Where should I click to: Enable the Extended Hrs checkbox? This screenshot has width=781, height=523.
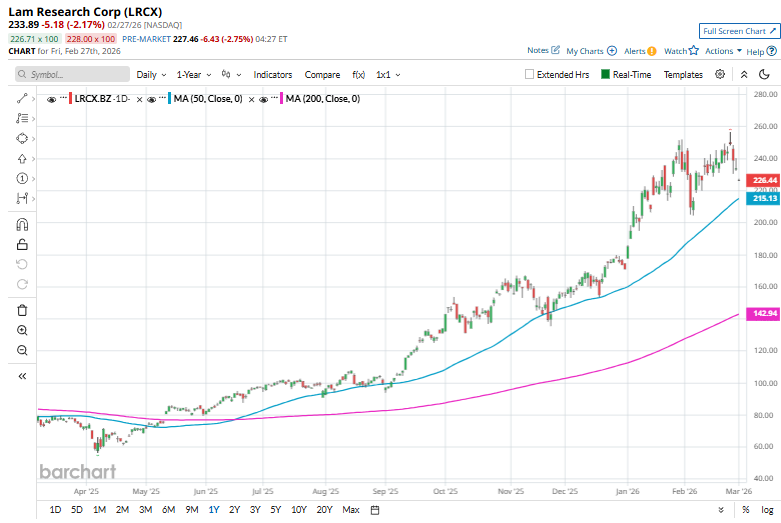tap(530, 74)
